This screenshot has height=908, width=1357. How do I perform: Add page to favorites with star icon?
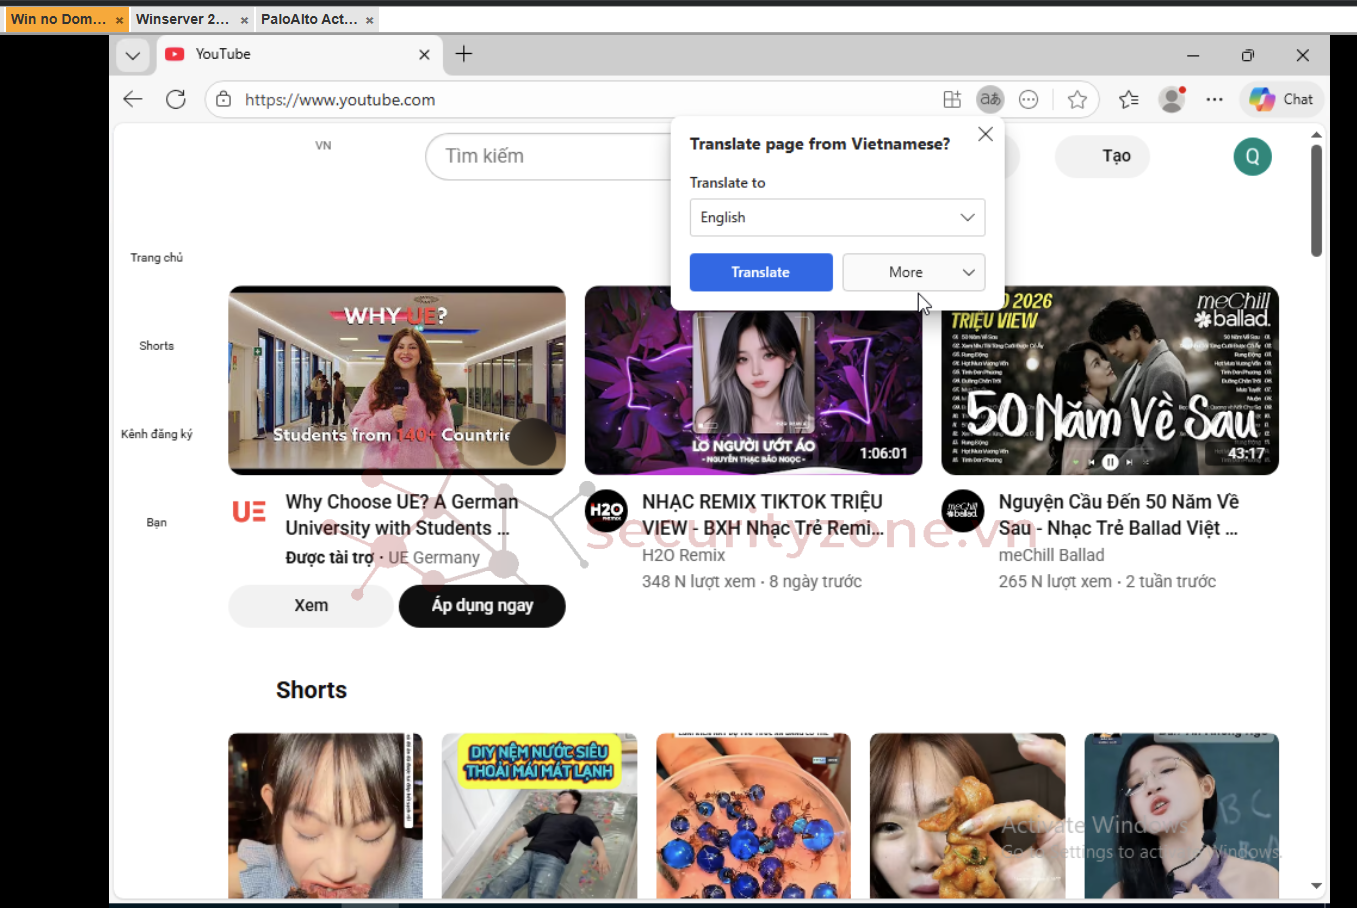(1077, 99)
